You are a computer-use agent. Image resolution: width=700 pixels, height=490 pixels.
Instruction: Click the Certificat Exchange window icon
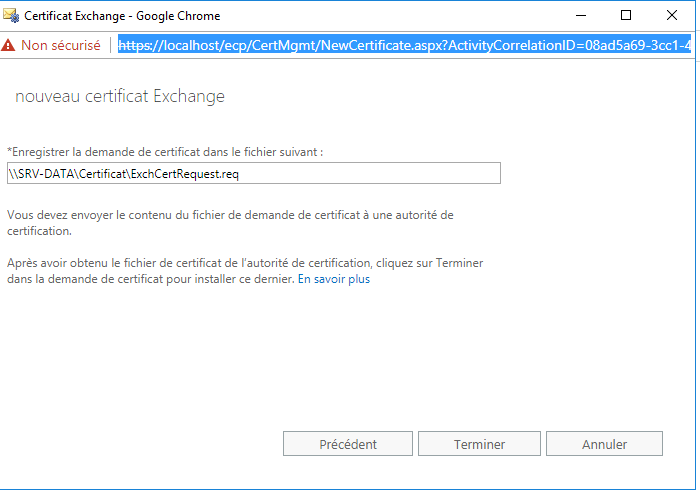11,15
